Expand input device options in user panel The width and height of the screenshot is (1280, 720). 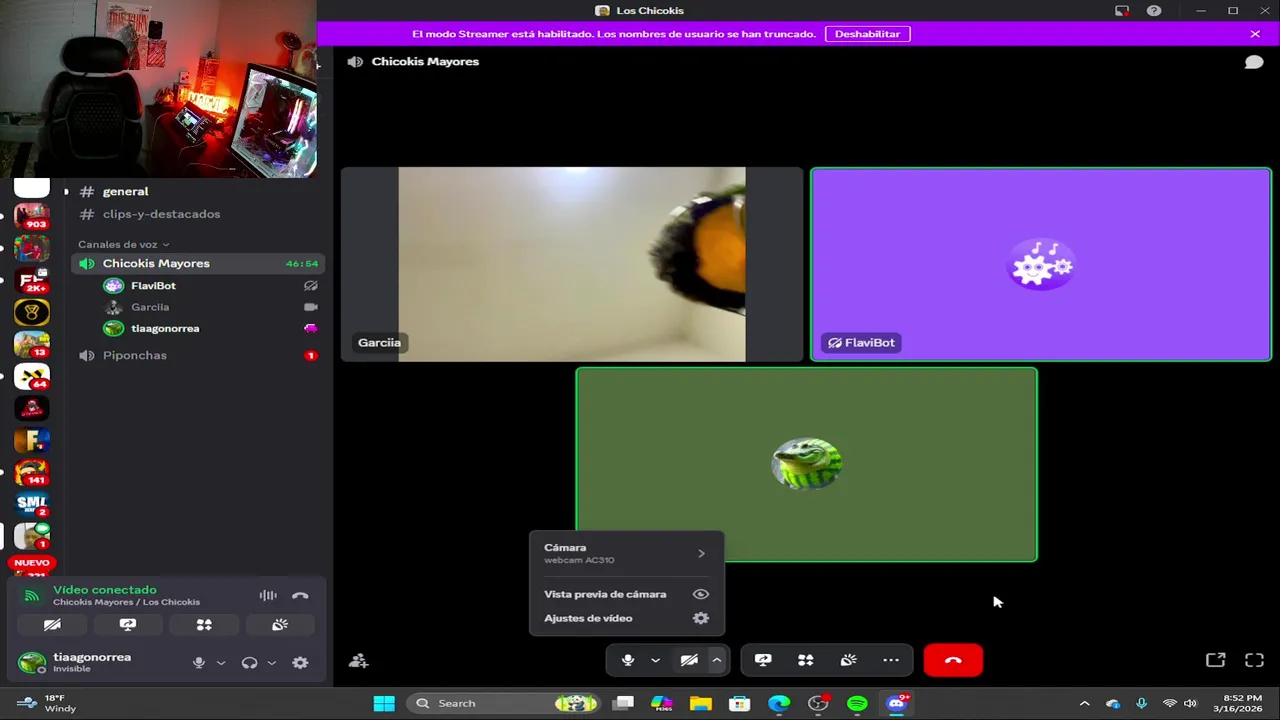point(221,663)
